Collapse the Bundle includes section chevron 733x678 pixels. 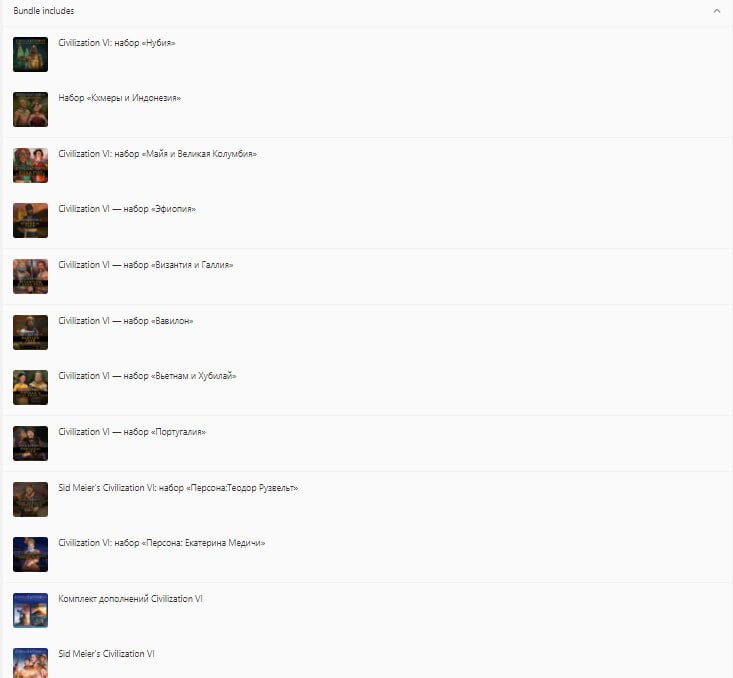[x=717, y=11]
